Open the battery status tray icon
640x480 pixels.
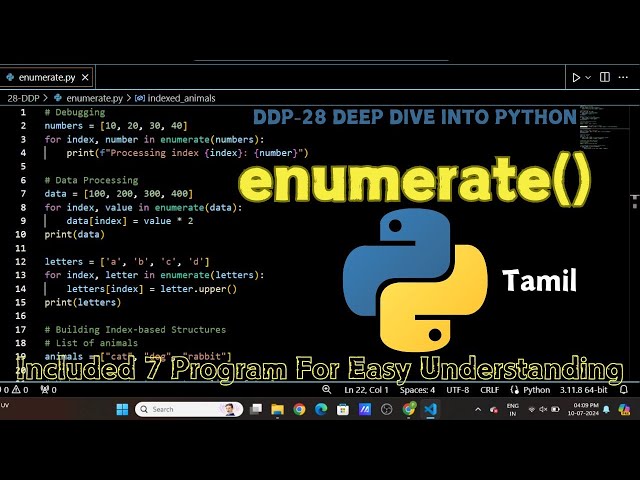point(555,409)
